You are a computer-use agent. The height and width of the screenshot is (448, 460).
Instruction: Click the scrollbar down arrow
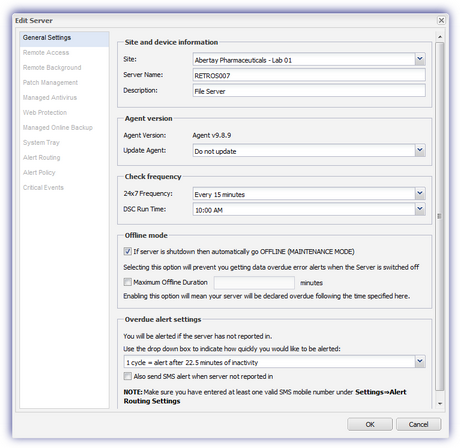[440, 403]
